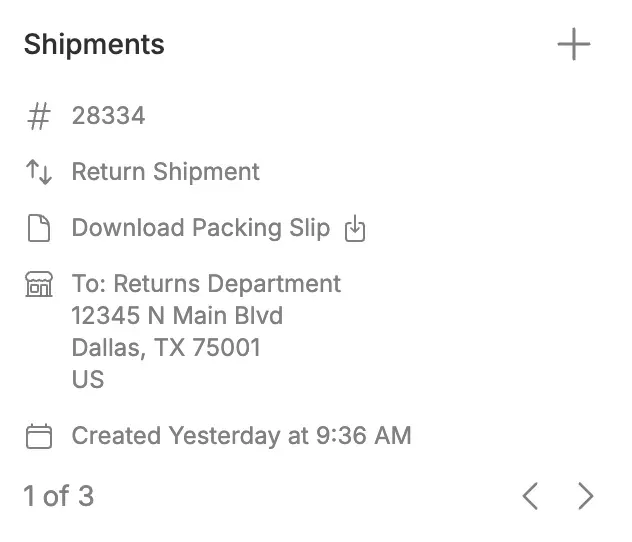Click the '1 of 3' page indicator

58,496
